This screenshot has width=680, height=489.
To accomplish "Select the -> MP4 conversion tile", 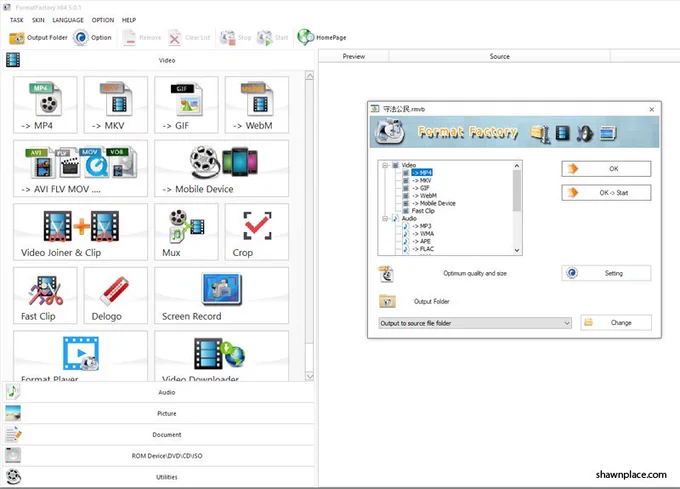I will (45, 105).
